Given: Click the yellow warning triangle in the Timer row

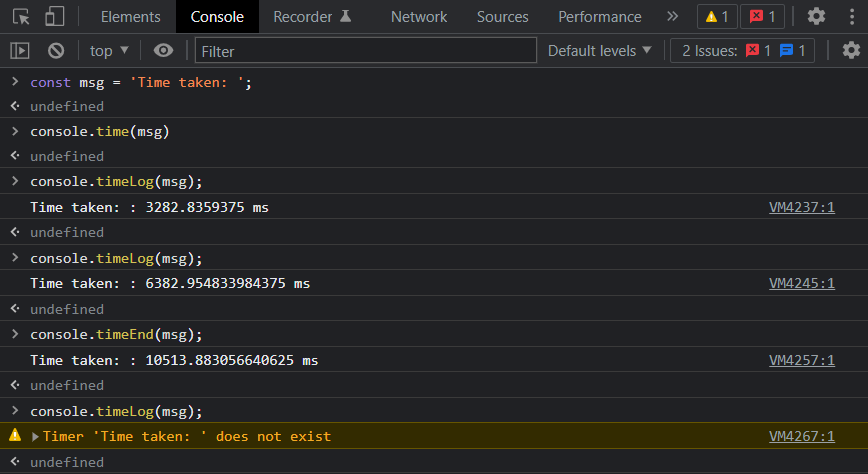Looking at the screenshot, I should [15, 435].
